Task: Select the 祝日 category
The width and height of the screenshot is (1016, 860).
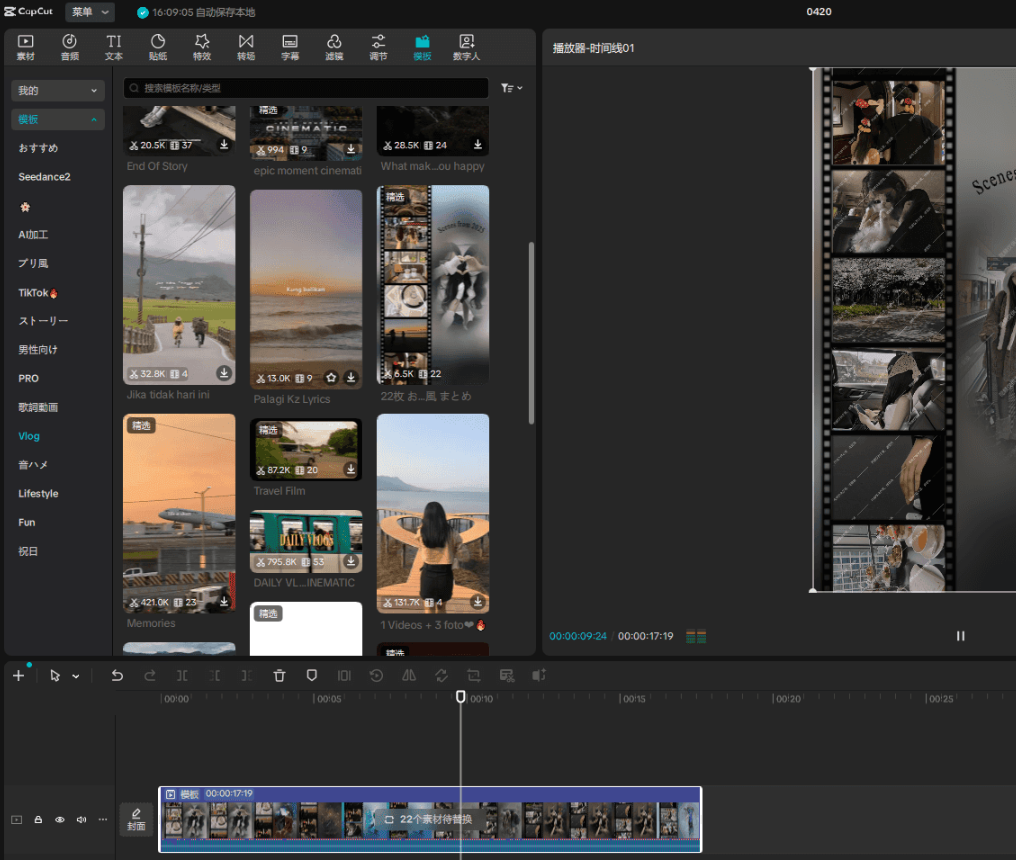Action: tap(28, 552)
